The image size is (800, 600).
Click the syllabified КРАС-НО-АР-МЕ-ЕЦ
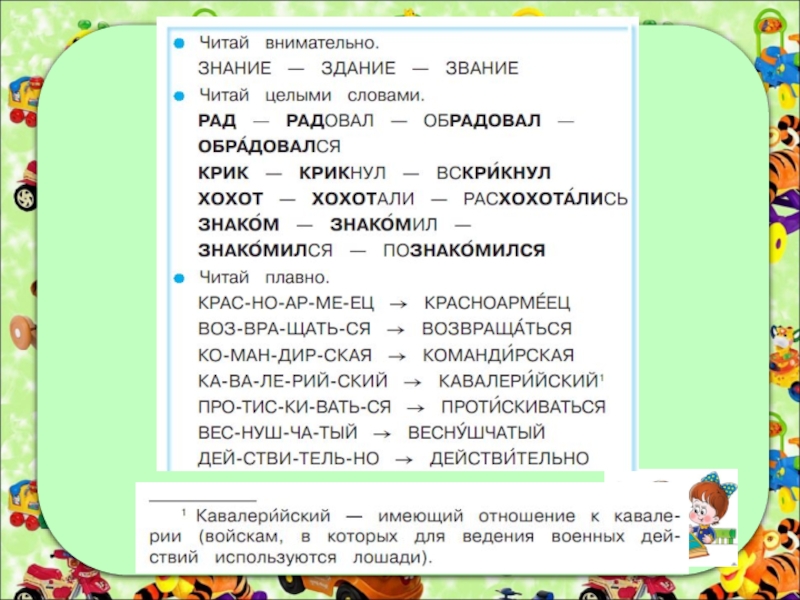(x=286, y=303)
